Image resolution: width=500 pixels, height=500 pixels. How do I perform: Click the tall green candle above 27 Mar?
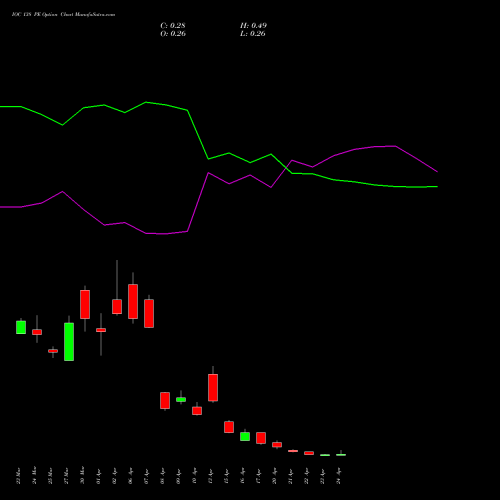pos(69,342)
